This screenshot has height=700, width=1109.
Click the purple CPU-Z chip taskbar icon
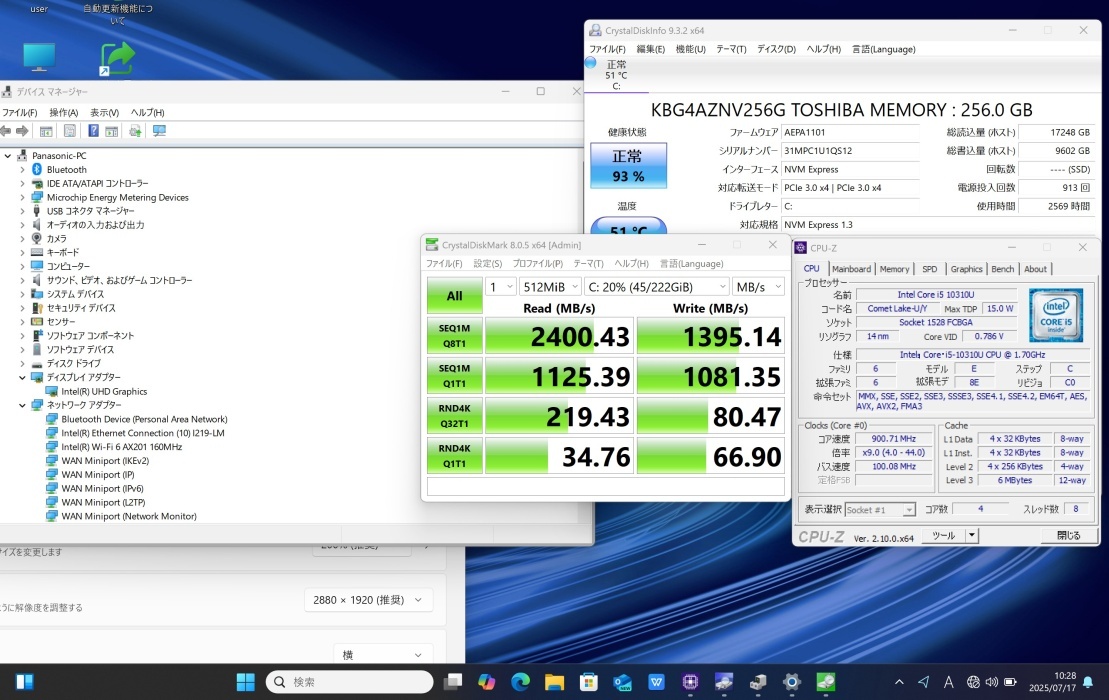point(690,682)
